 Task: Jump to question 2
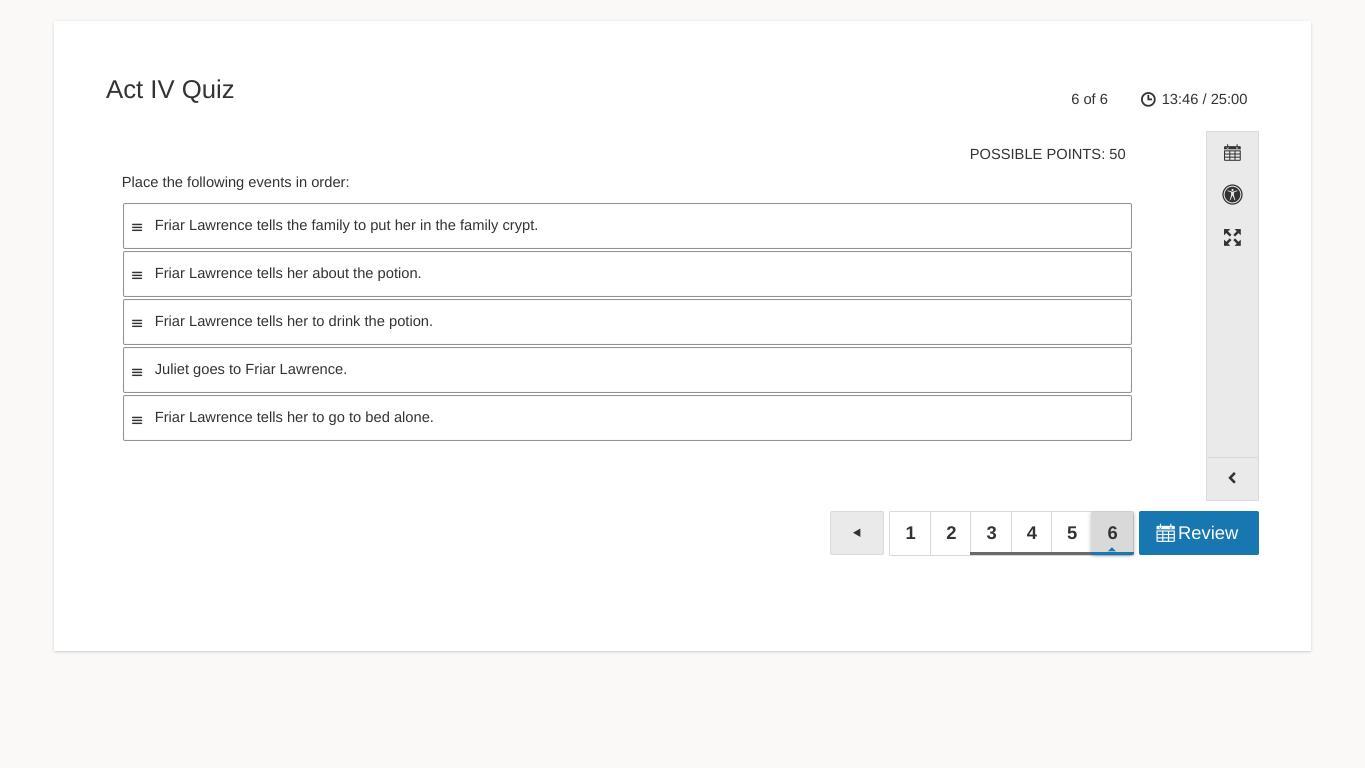point(951,533)
